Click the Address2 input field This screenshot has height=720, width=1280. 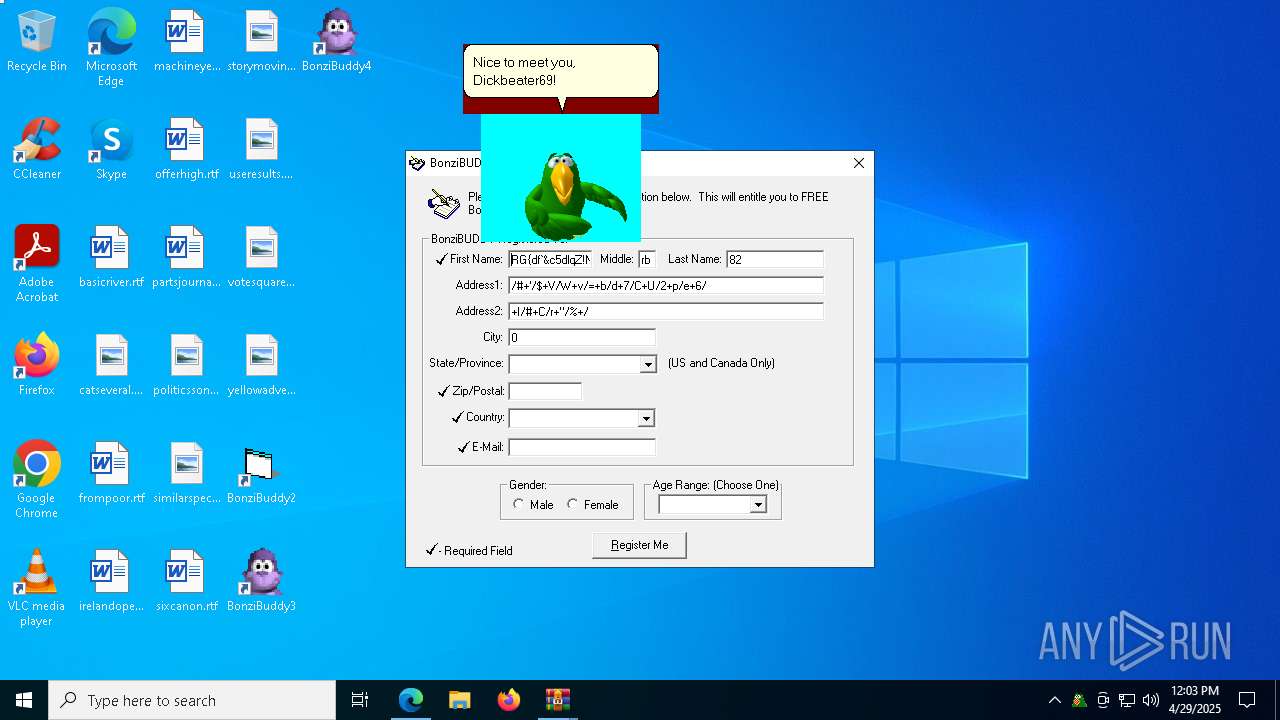point(666,311)
